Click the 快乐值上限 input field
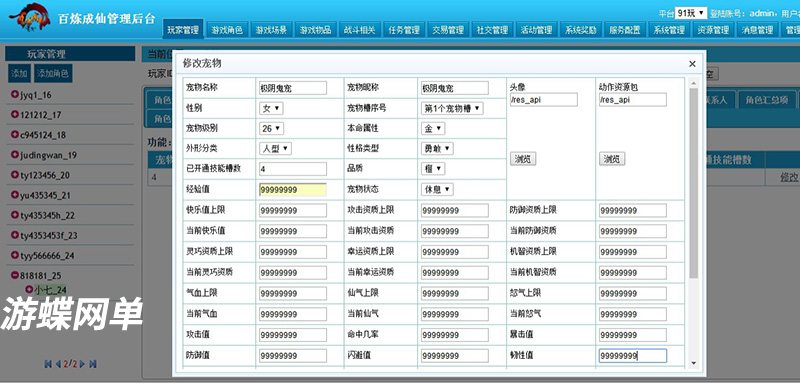The height and width of the screenshot is (384, 800). tap(293, 211)
